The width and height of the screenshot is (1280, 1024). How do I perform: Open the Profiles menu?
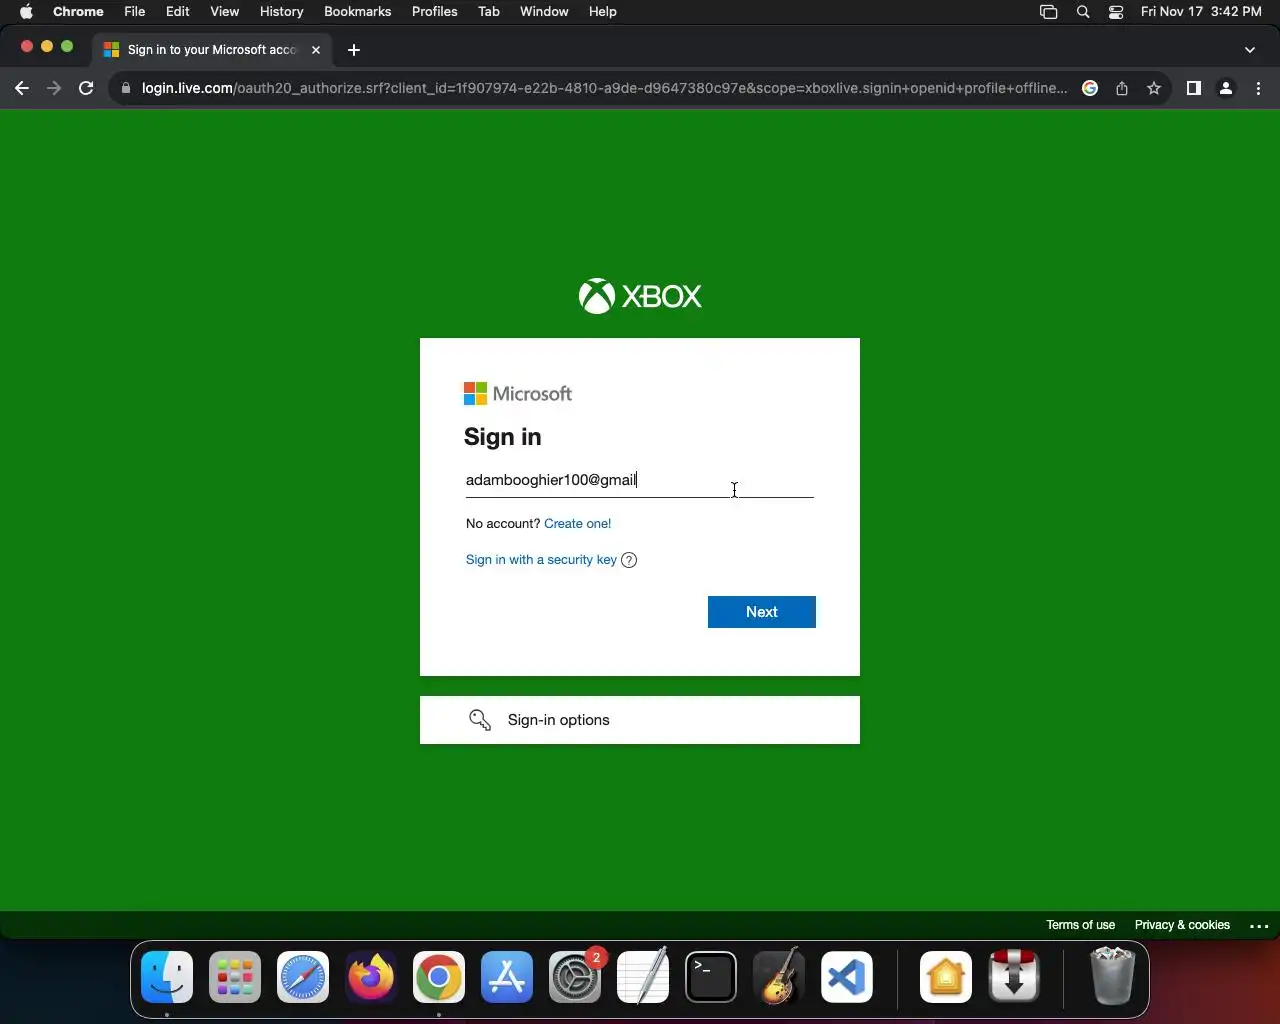point(435,12)
